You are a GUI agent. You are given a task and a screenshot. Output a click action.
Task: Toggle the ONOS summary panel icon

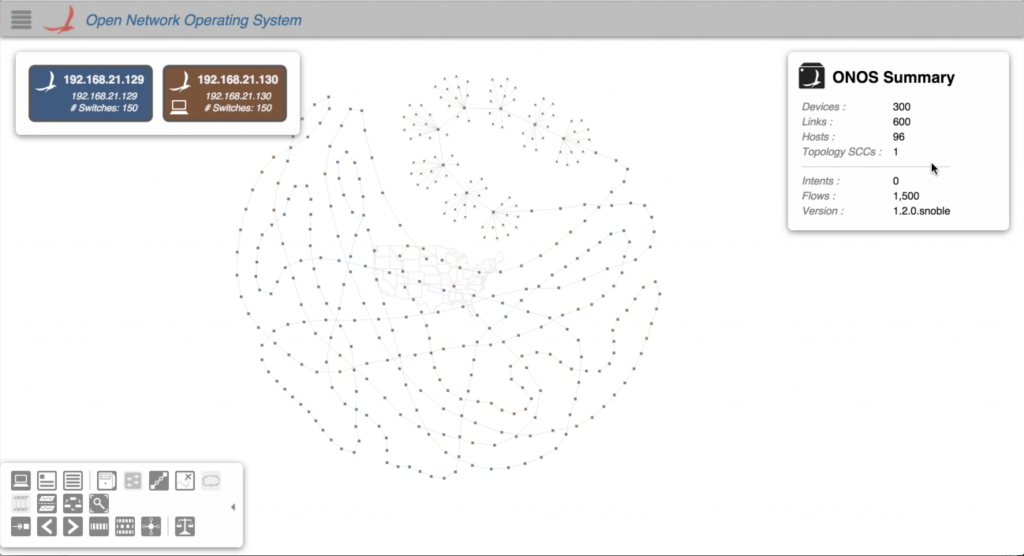tap(47, 481)
